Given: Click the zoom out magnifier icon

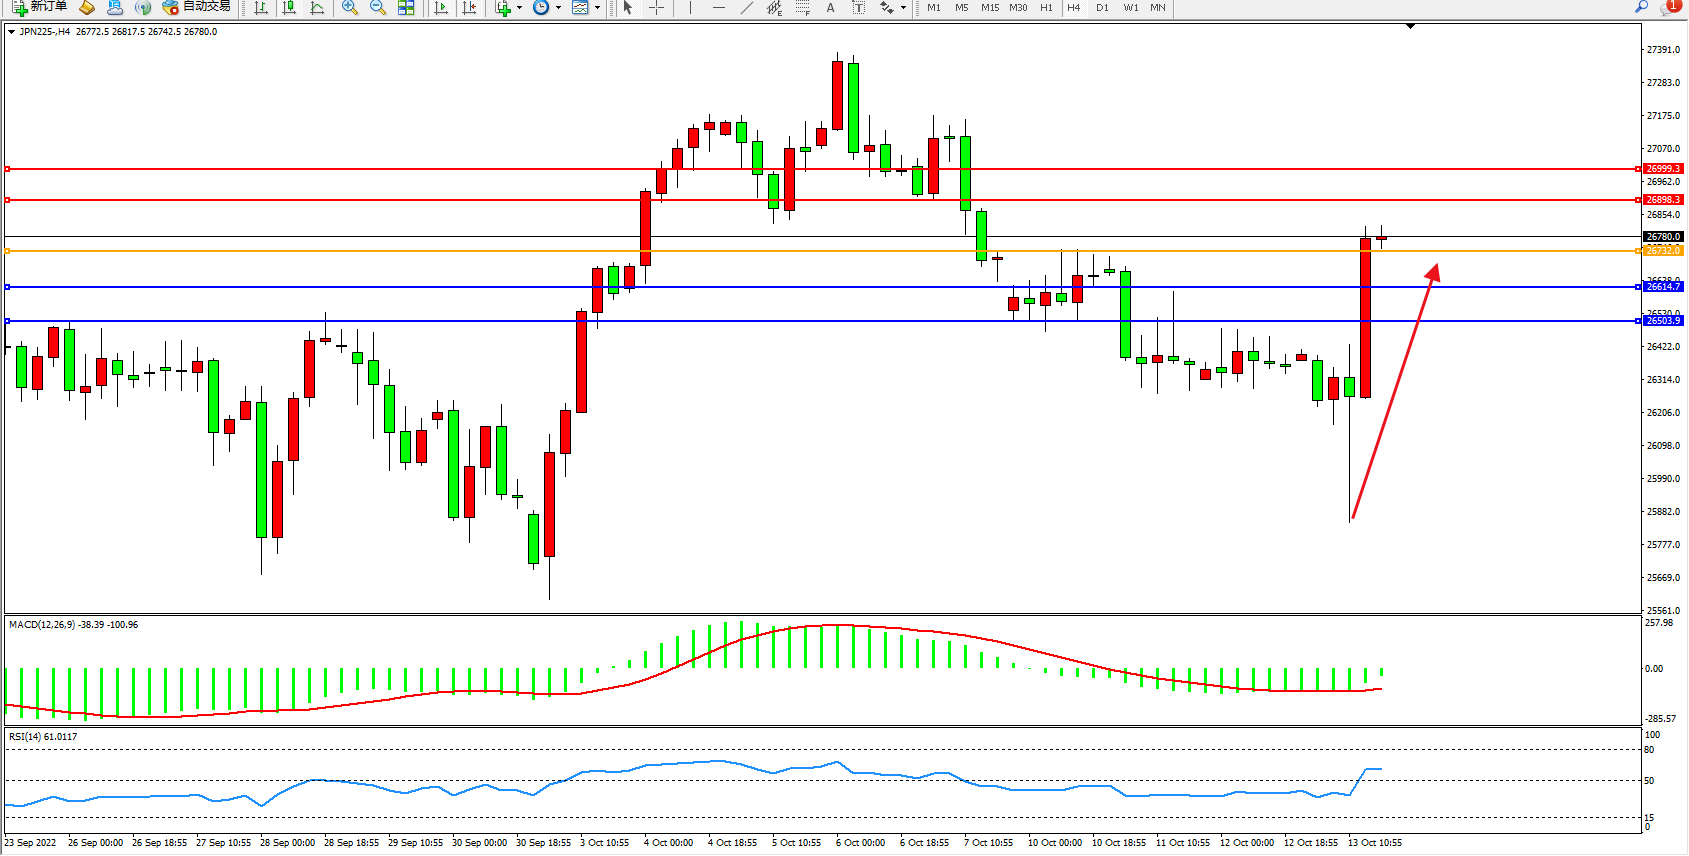Looking at the screenshot, I should click(x=378, y=8).
